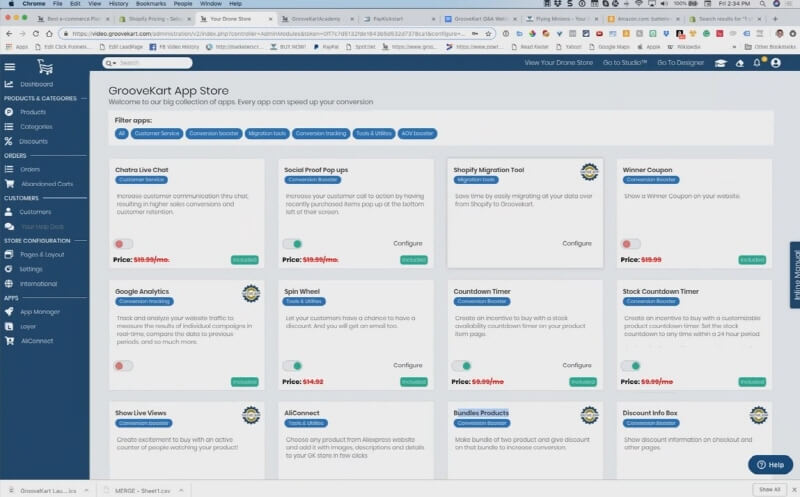Open Go To Designer link
The image size is (800, 497).
tap(681, 63)
